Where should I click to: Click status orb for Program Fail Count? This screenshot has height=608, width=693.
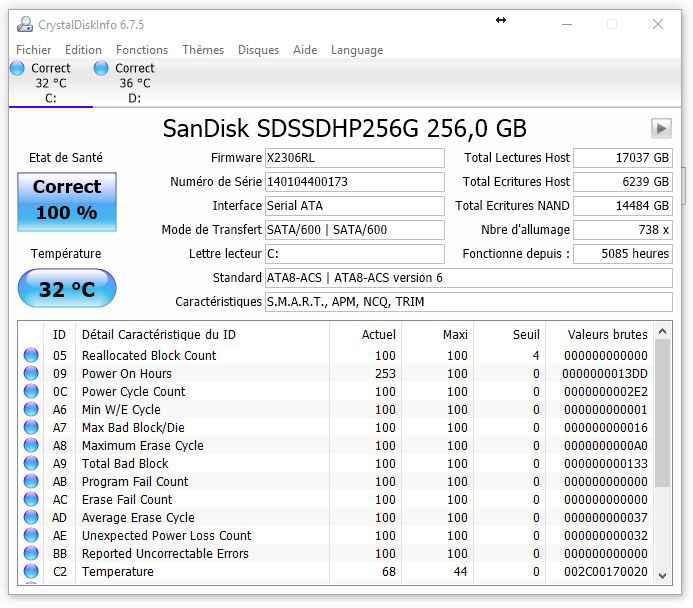[31, 482]
